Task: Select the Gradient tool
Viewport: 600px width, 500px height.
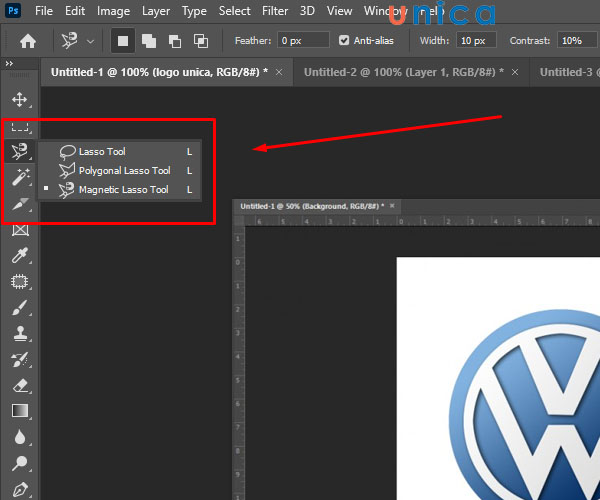Action: click(20, 411)
